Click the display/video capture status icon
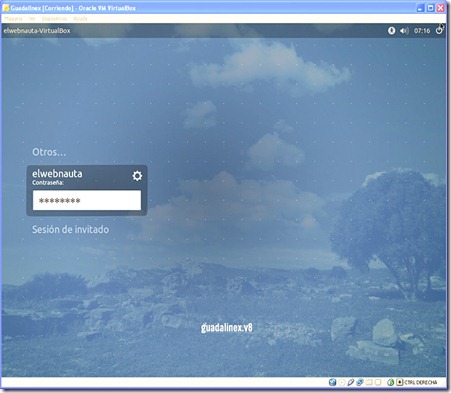Image resolution: width=451 pixels, height=393 pixels. click(x=378, y=382)
